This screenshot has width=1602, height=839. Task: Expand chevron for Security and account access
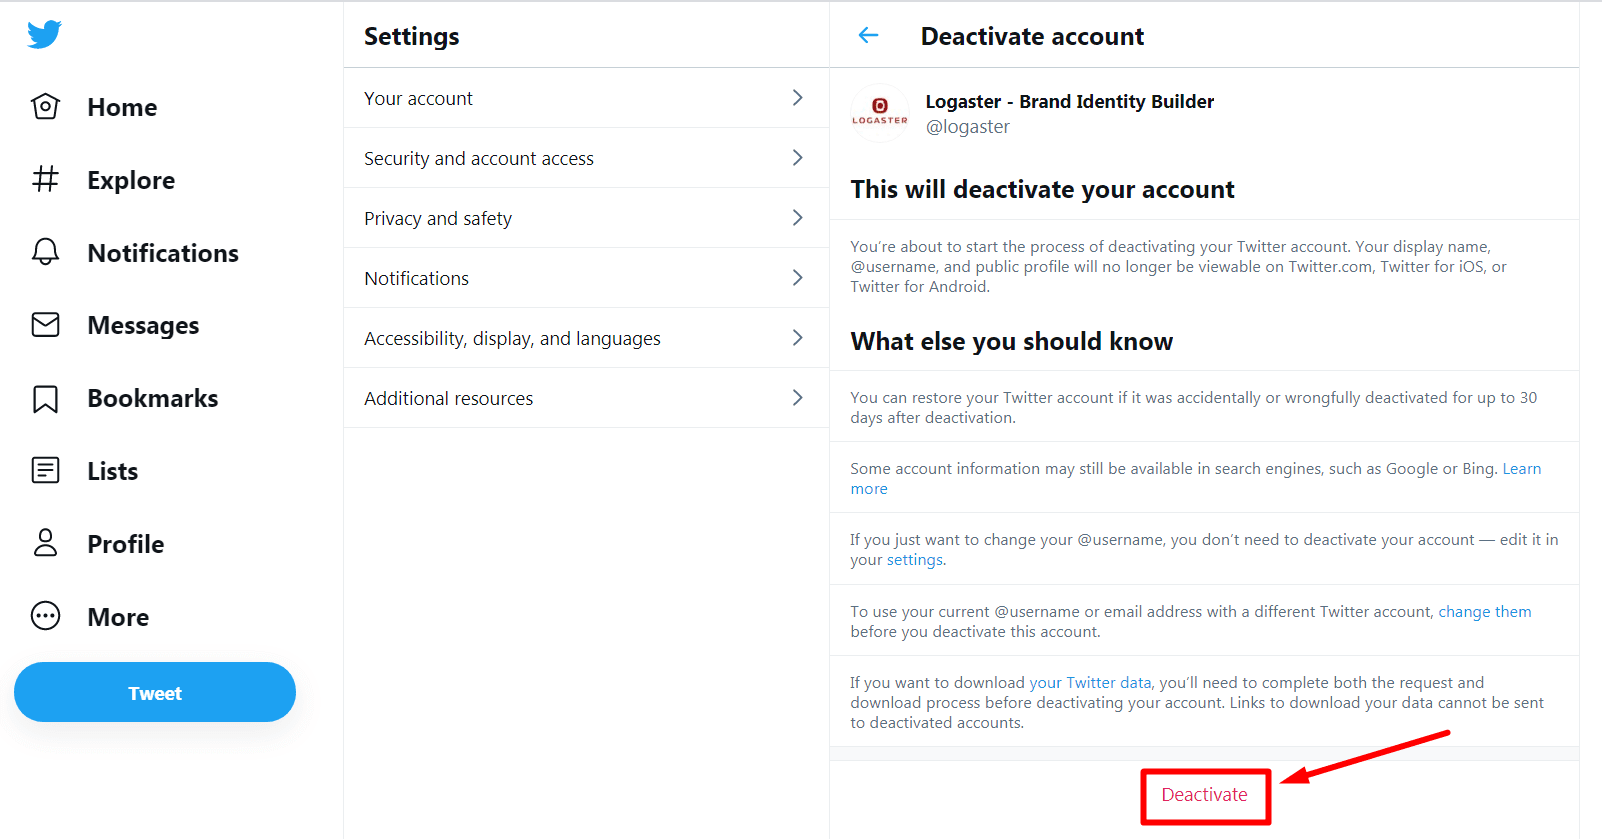click(x=797, y=158)
